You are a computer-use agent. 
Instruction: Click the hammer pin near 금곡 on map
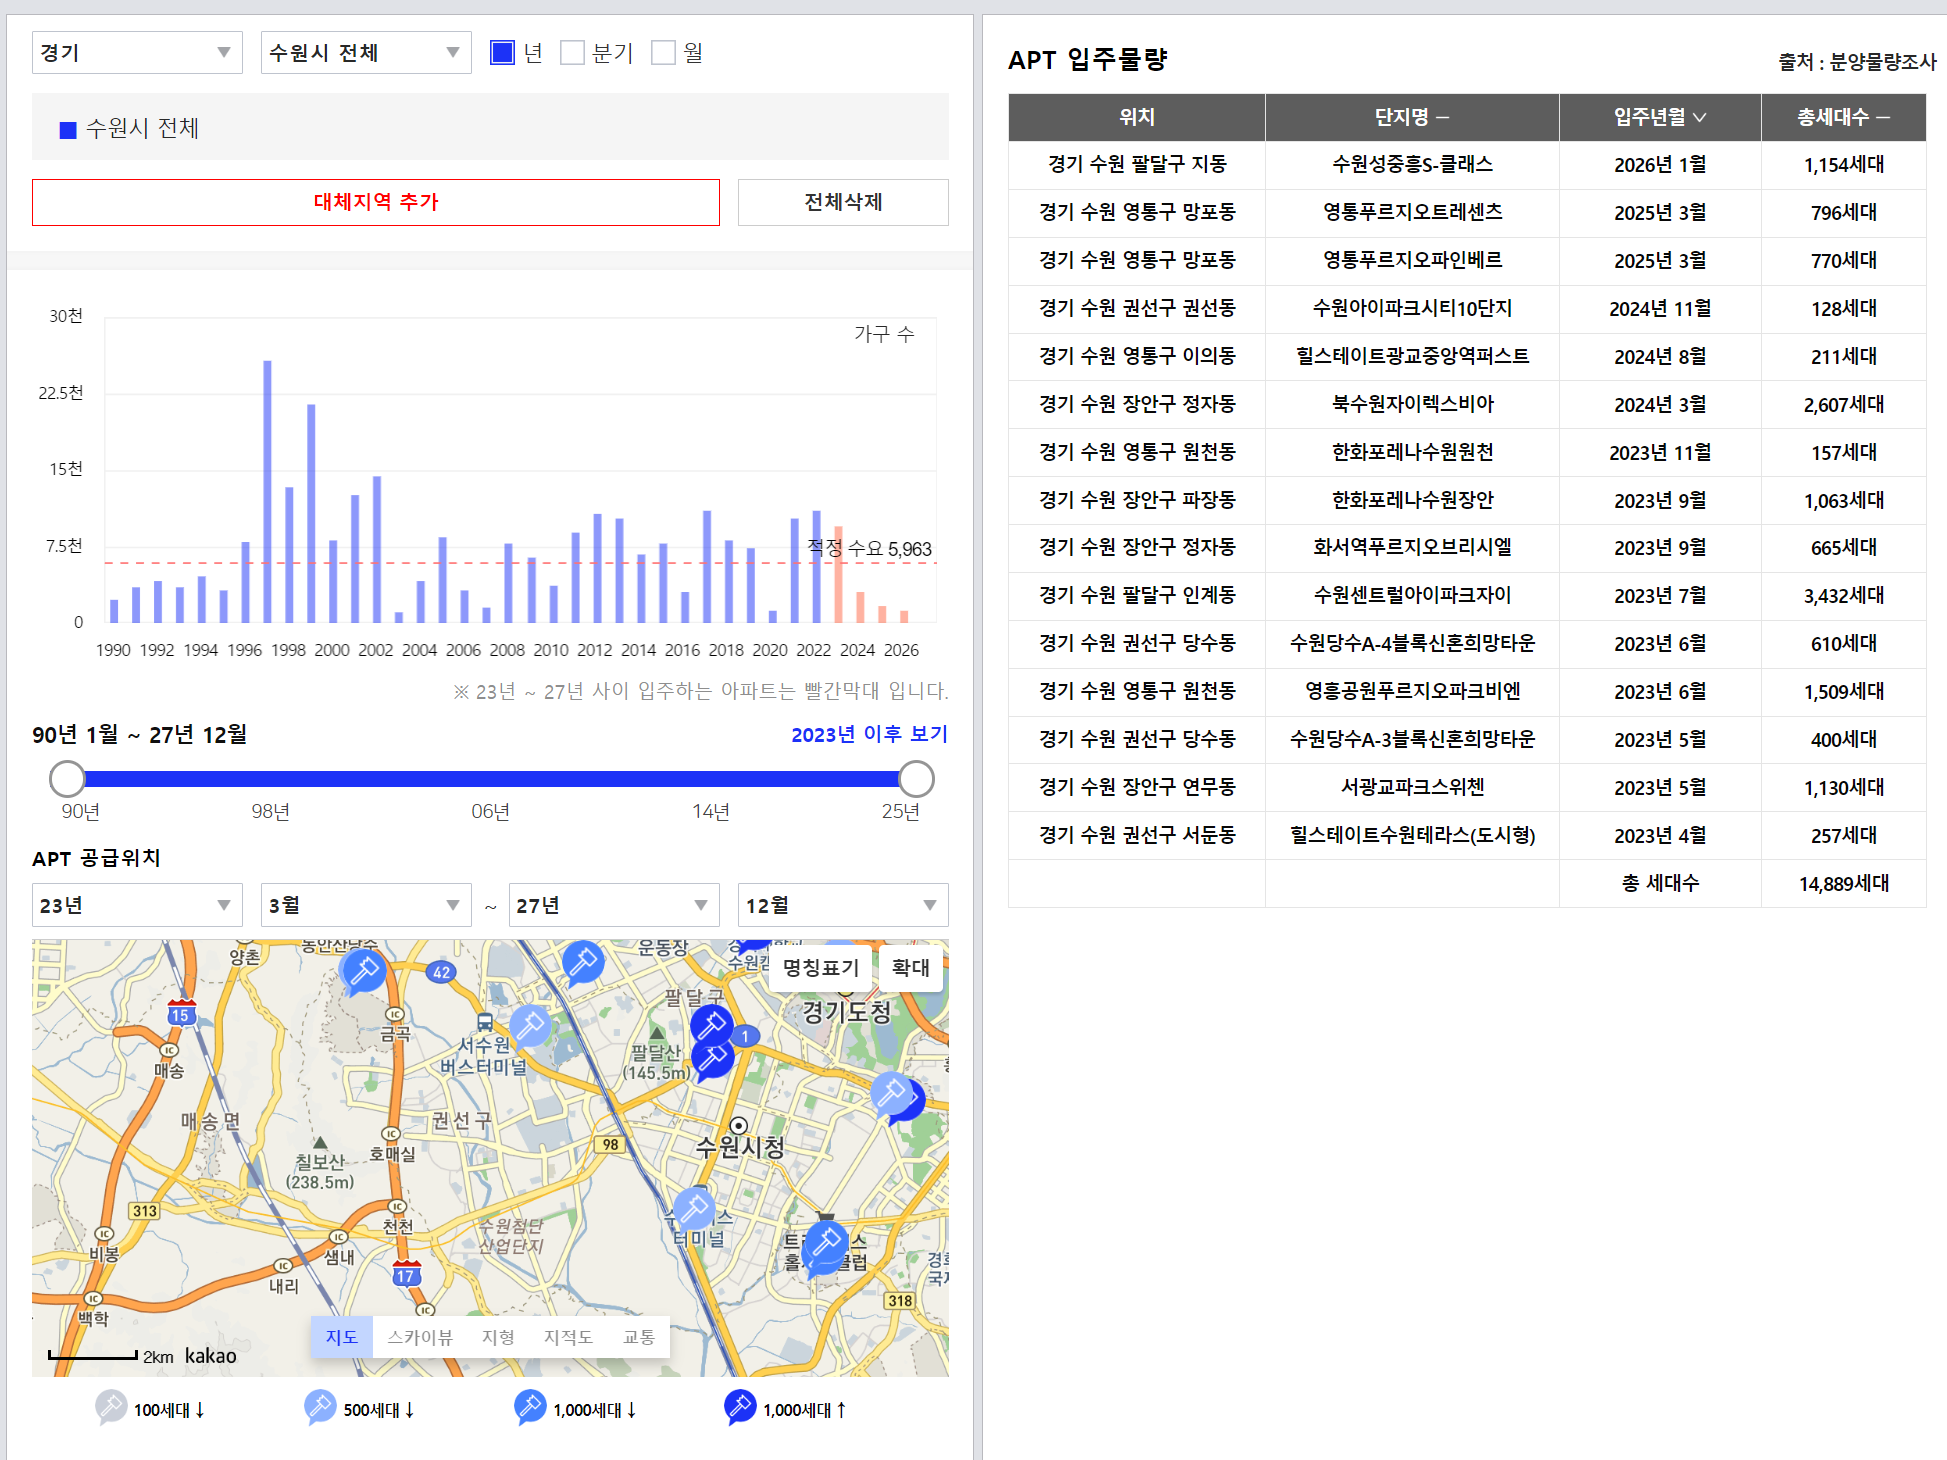[363, 970]
